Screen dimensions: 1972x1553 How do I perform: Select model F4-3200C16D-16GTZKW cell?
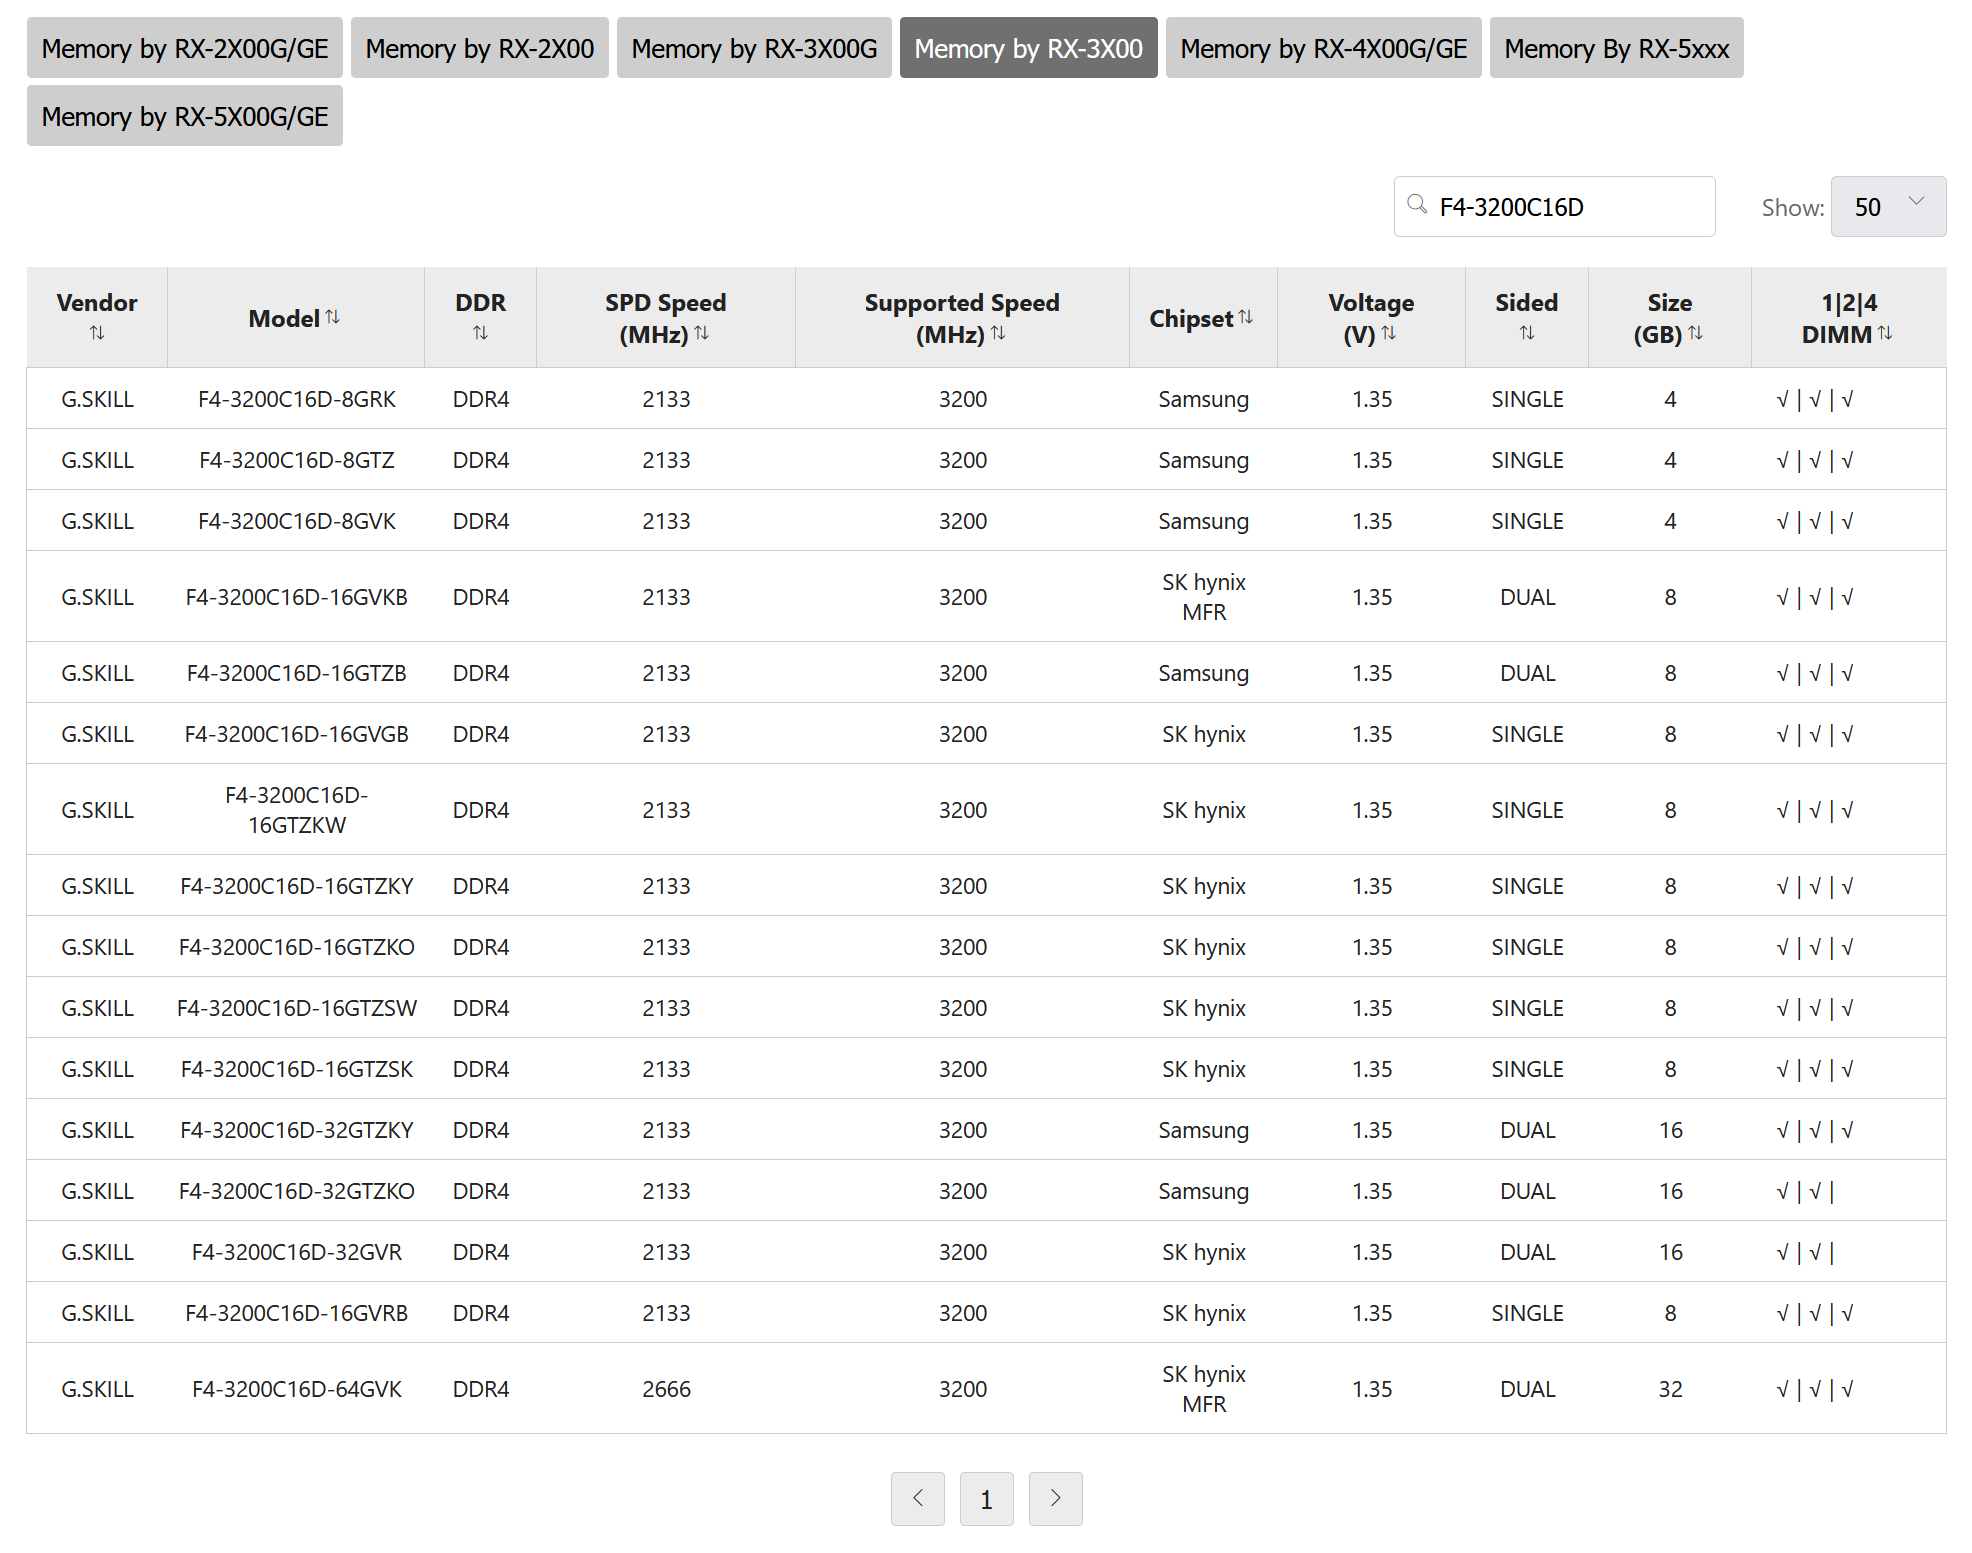297,810
